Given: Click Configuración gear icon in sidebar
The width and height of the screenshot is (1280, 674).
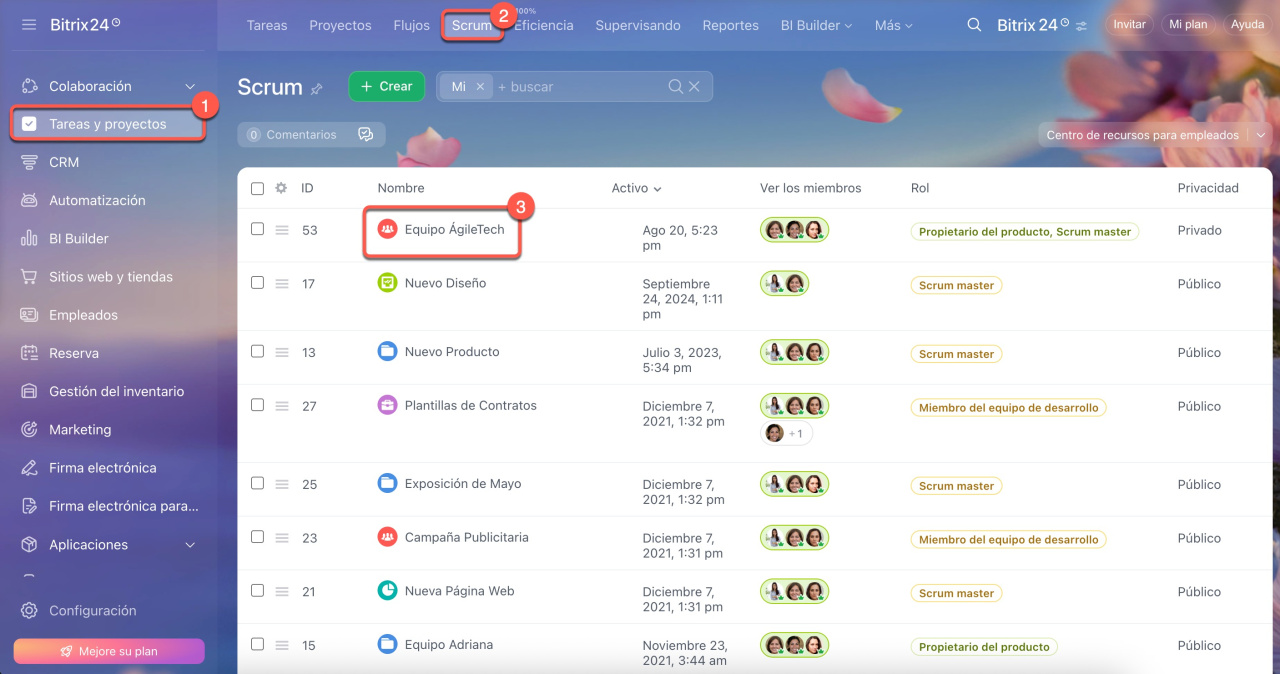Looking at the screenshot, I should pyautogui.click(x=30, y=611).
